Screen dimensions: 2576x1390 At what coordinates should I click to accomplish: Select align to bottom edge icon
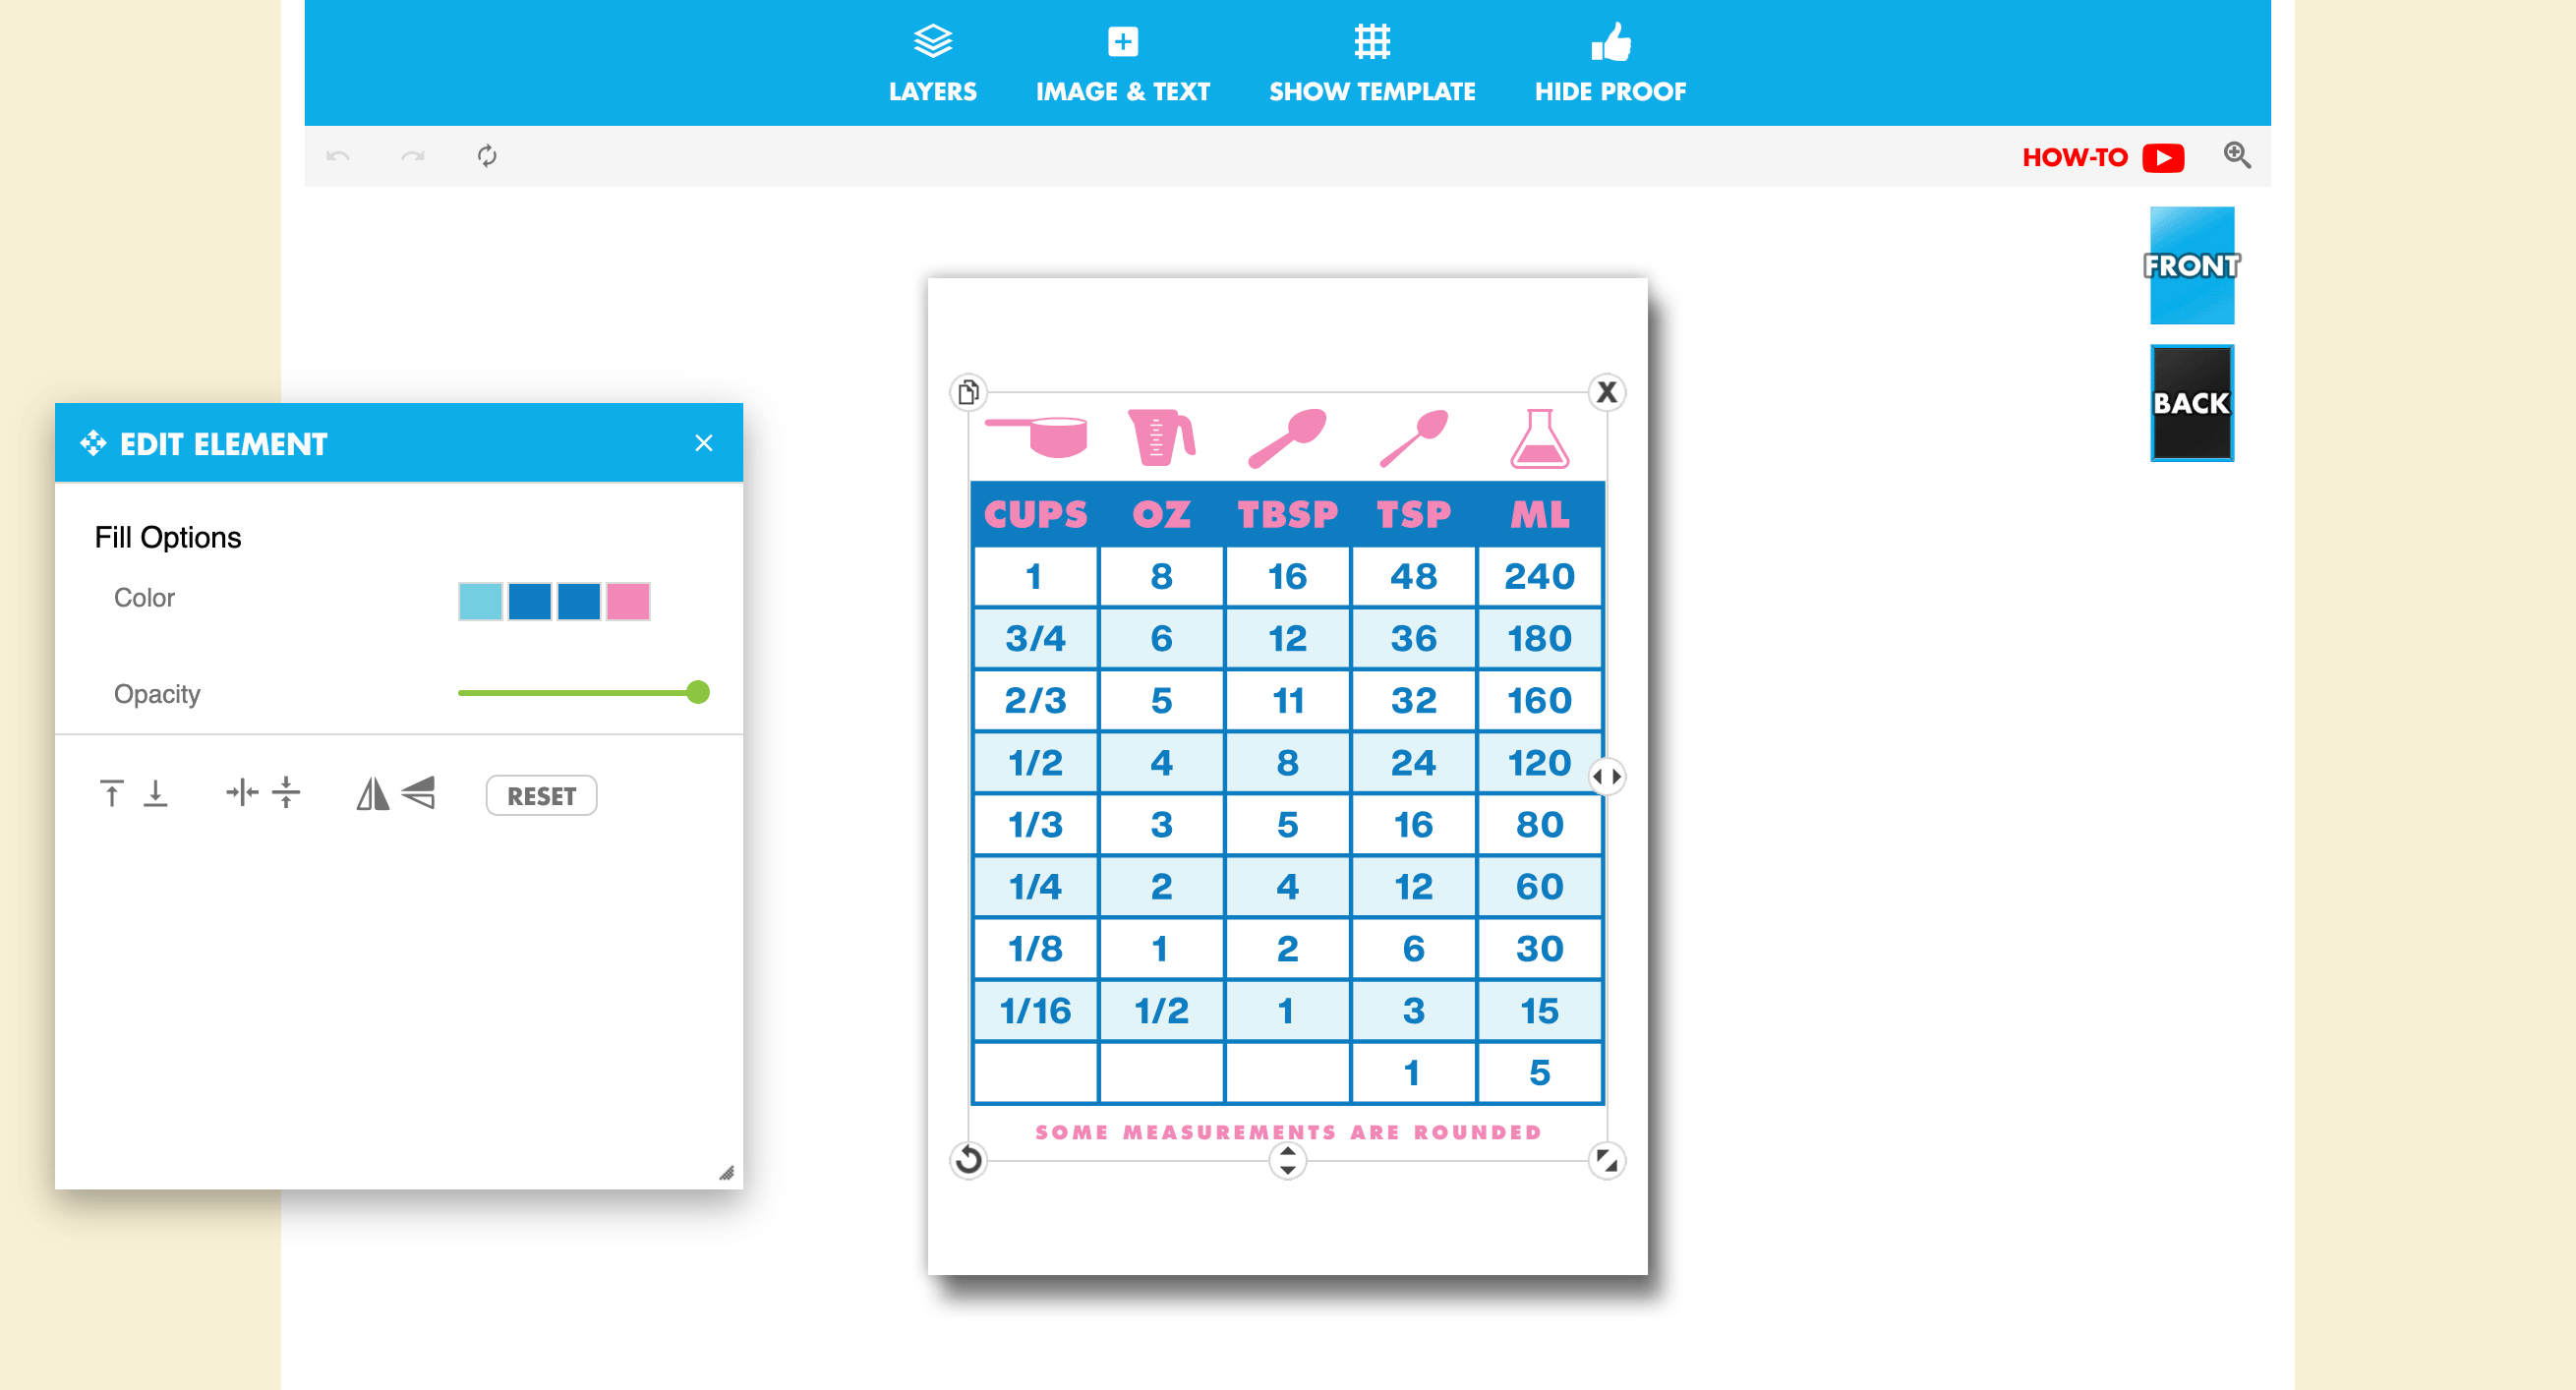(x=157, y=792)
